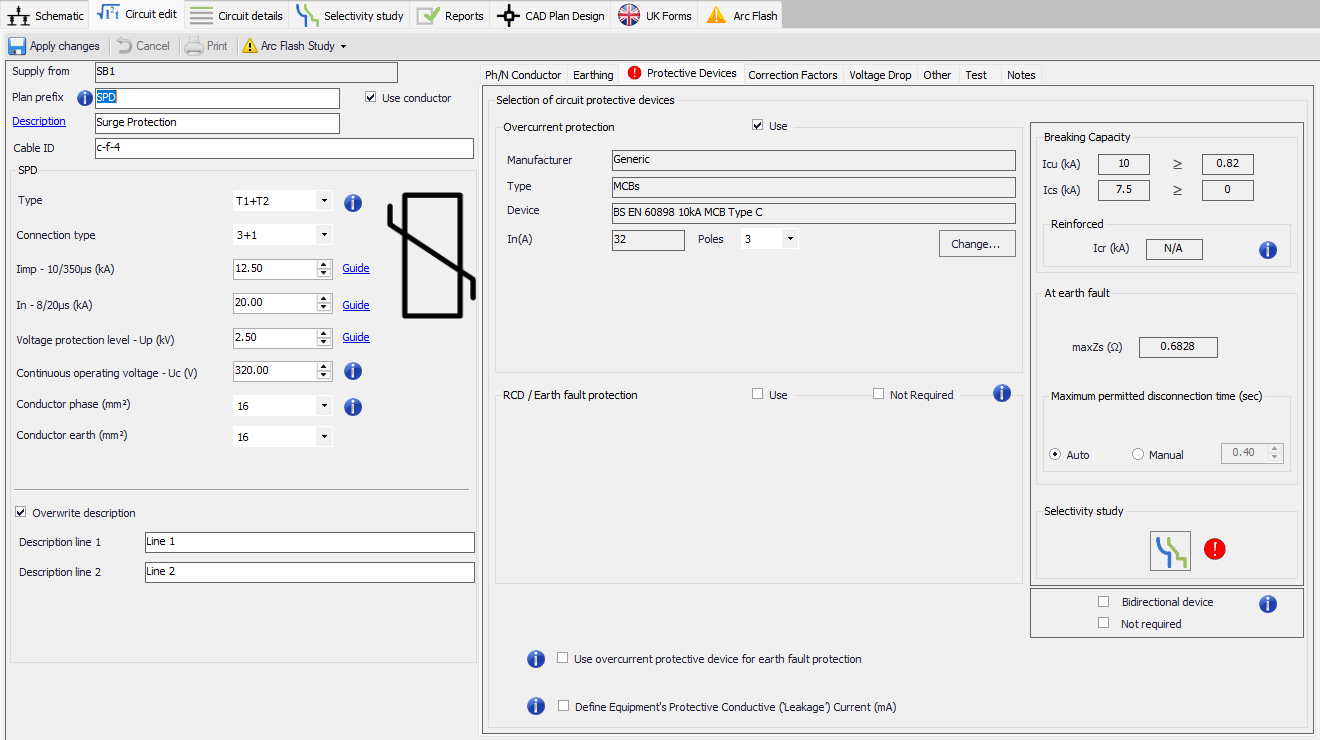Click the Description line 2 field
The height and width of the screenshot is (740, 1320).
coord(309,572)
